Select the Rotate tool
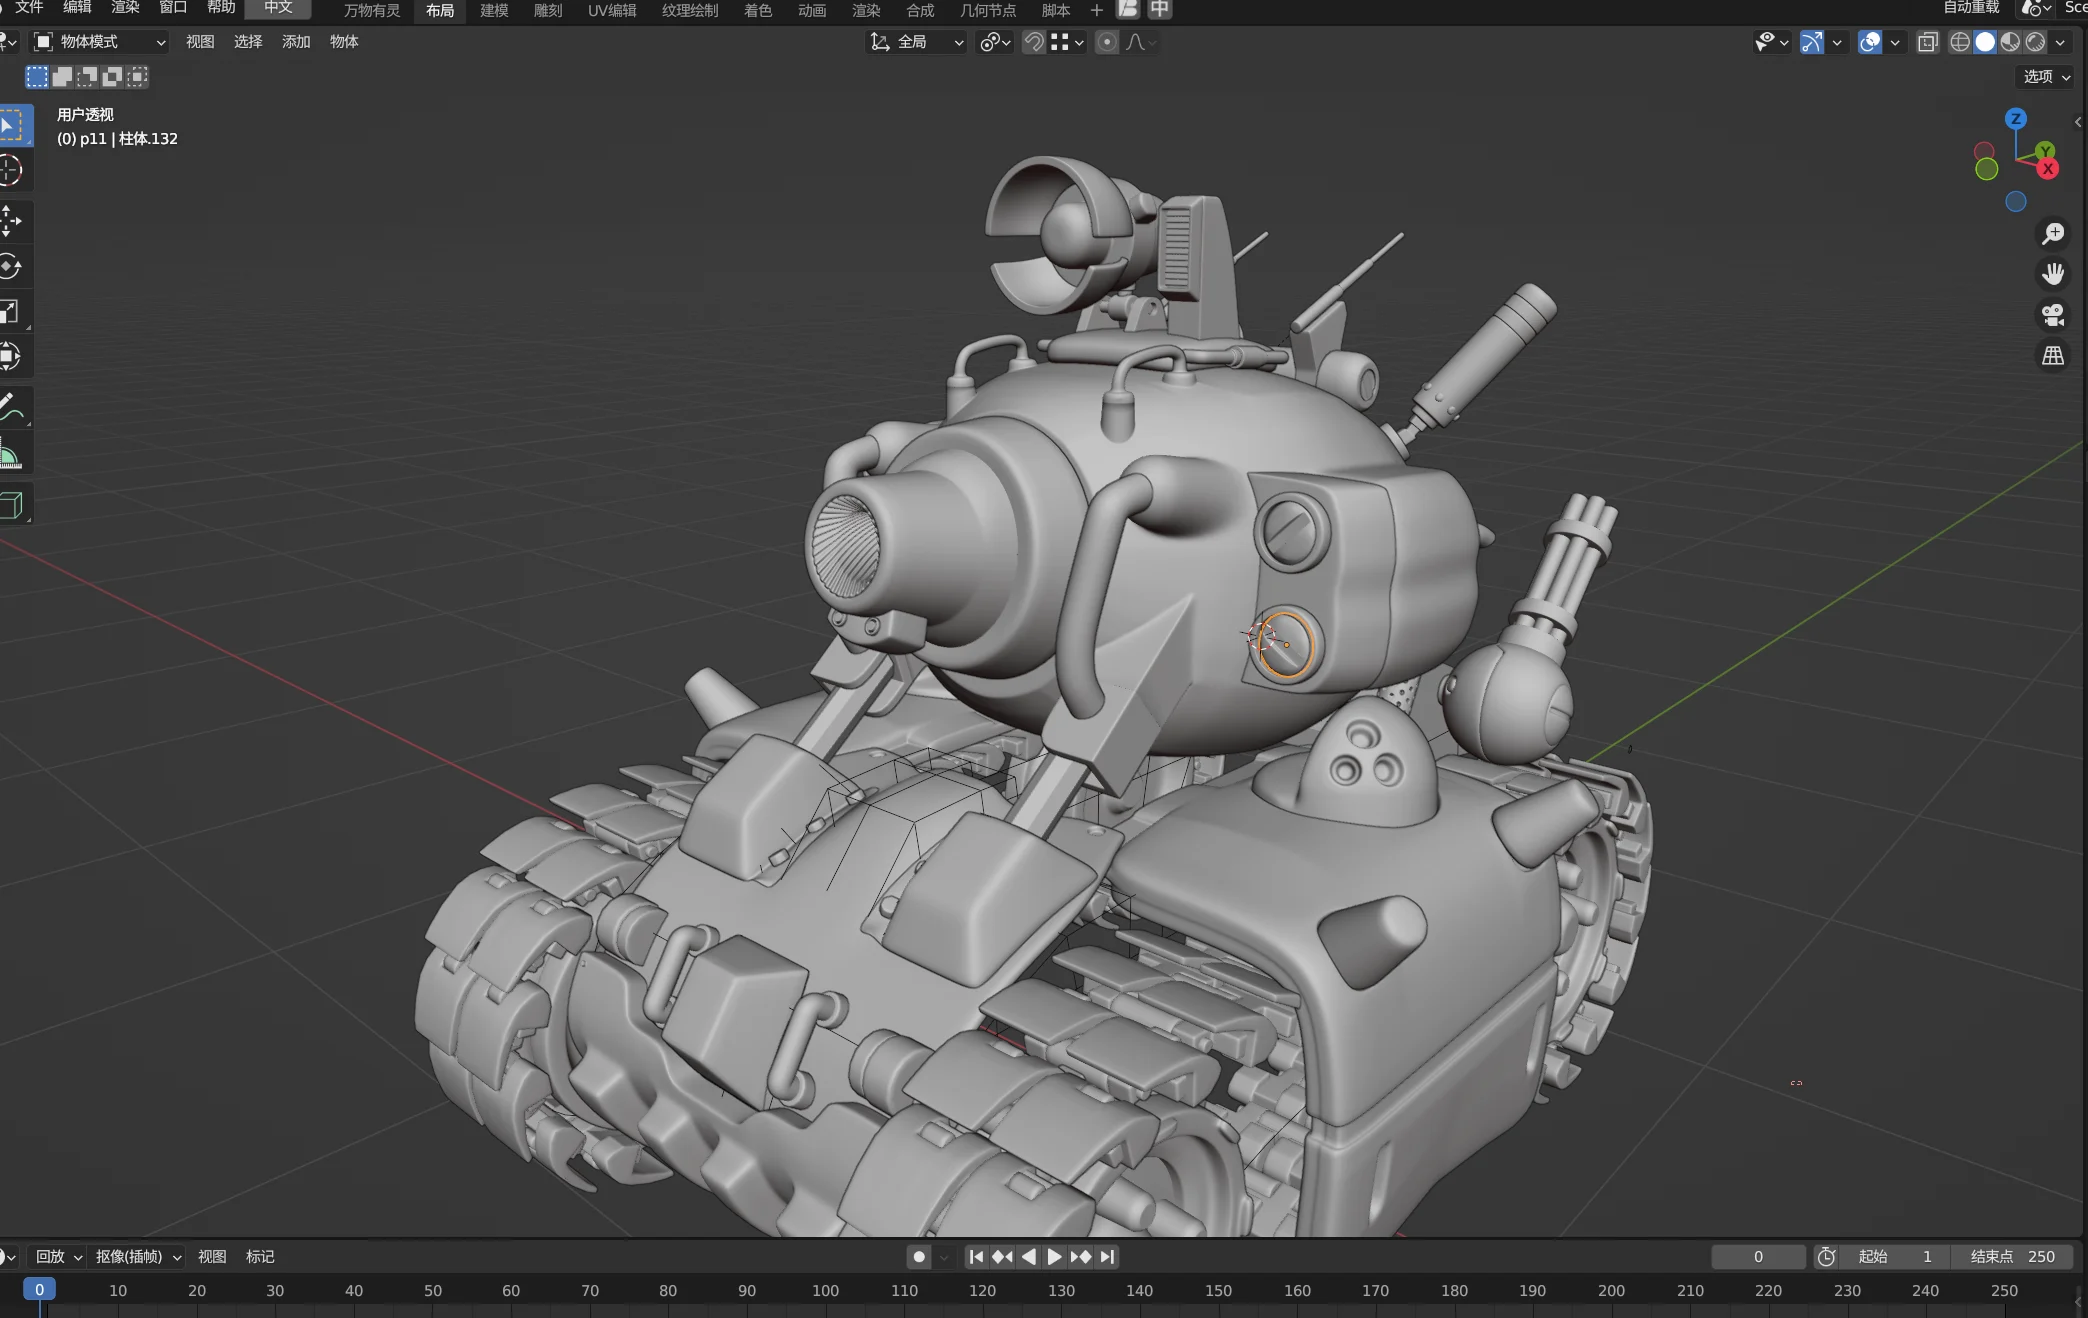Screen dimensions: 2088x1318 pos(10,267)
